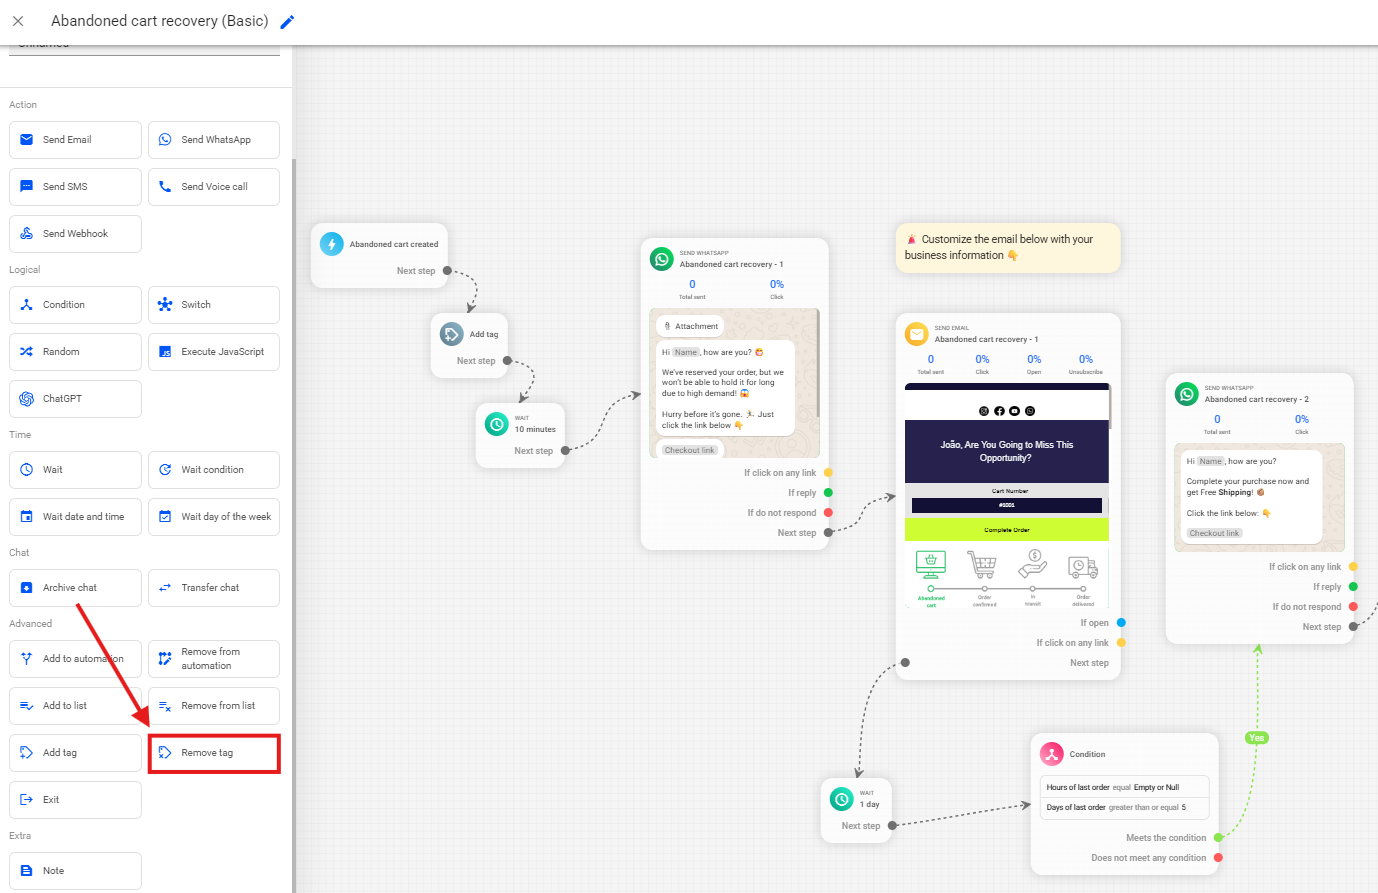1378x893 pixels.
Task: Choose the Wait day of the week block
Action: coord(214,517)
